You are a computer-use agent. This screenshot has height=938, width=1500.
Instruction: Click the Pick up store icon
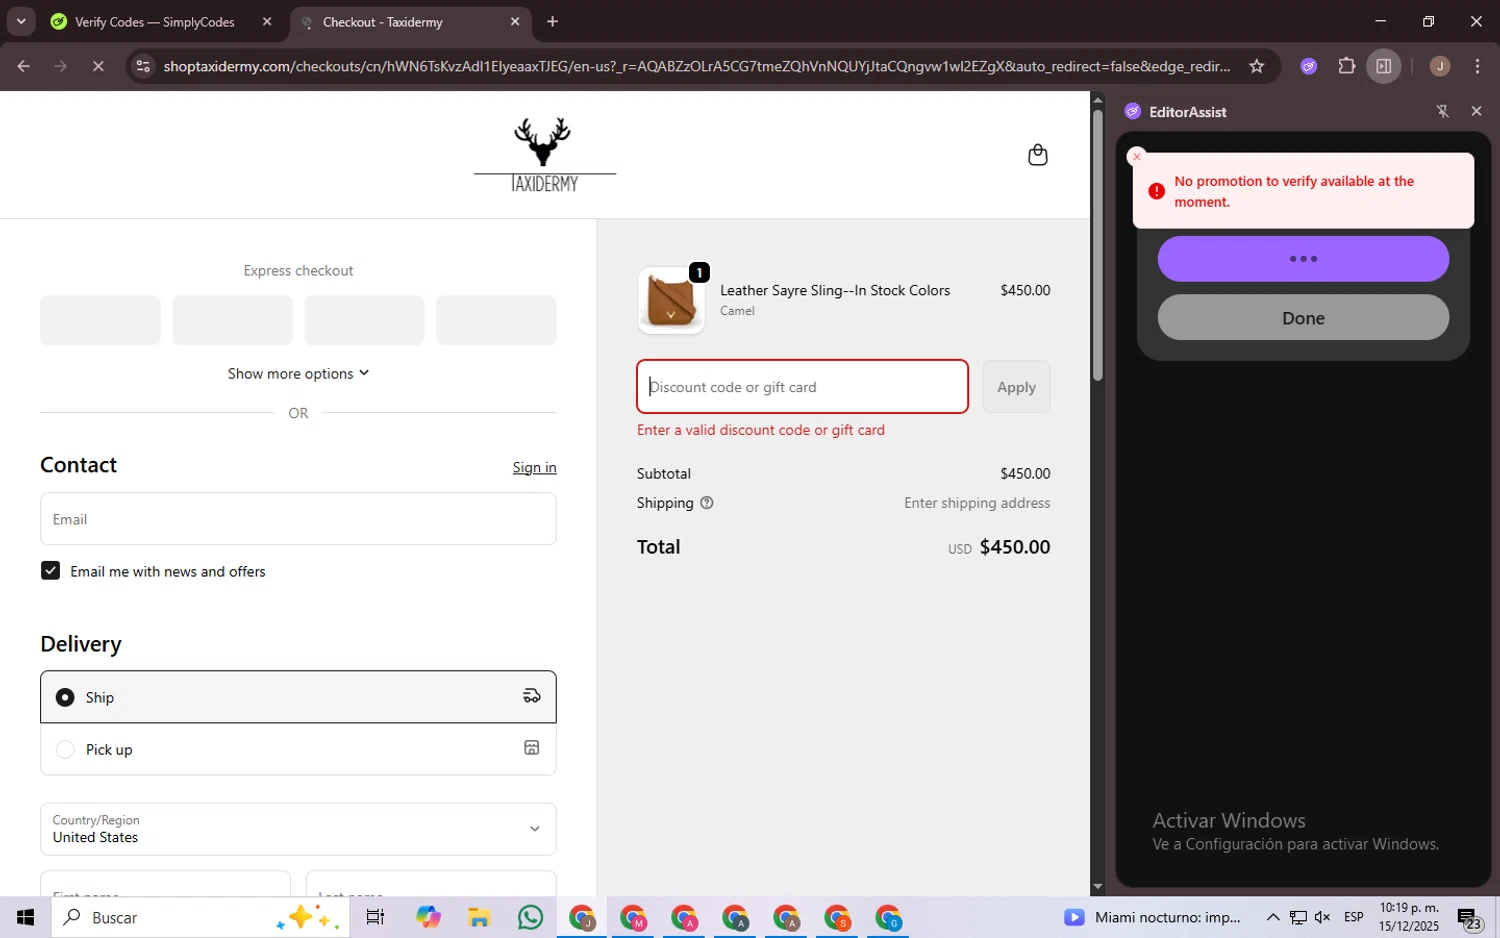coord(532,748)
